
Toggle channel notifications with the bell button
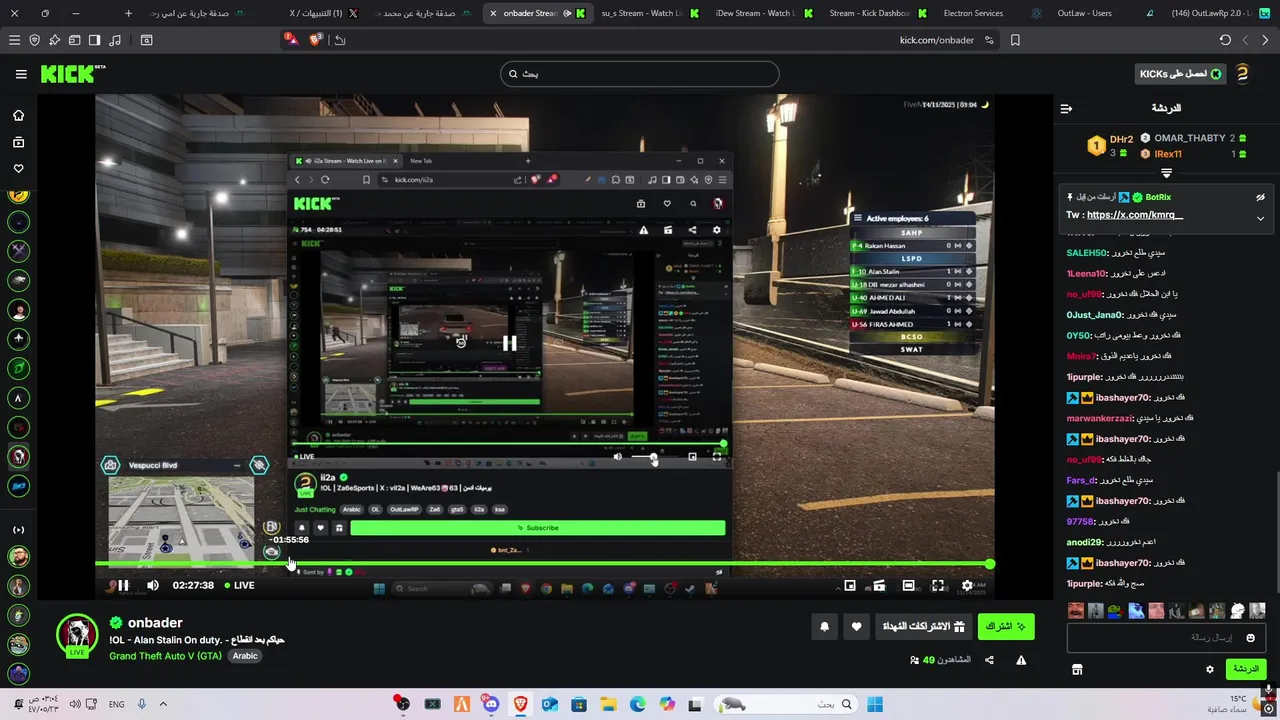coord(824,627)
